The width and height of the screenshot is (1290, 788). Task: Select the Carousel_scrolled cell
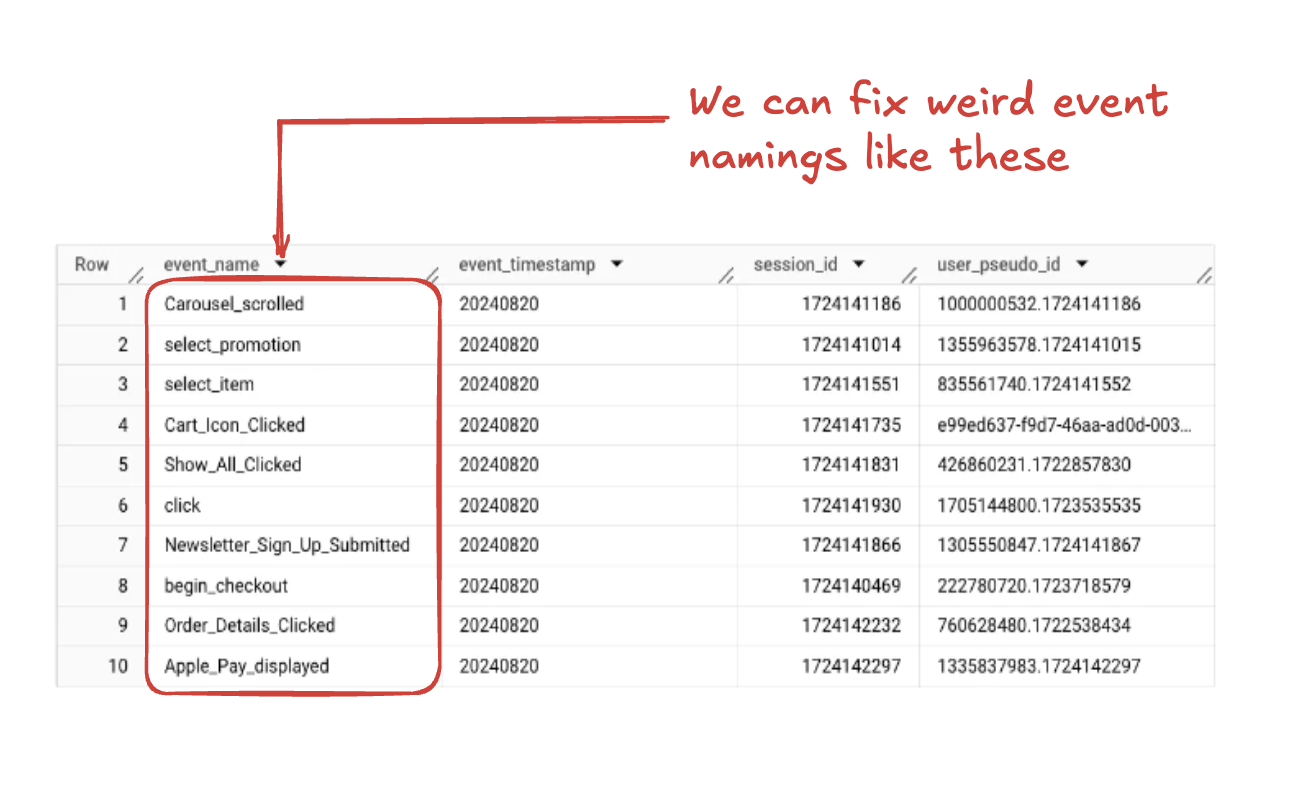pyautogui.click(x=234, y=304)
